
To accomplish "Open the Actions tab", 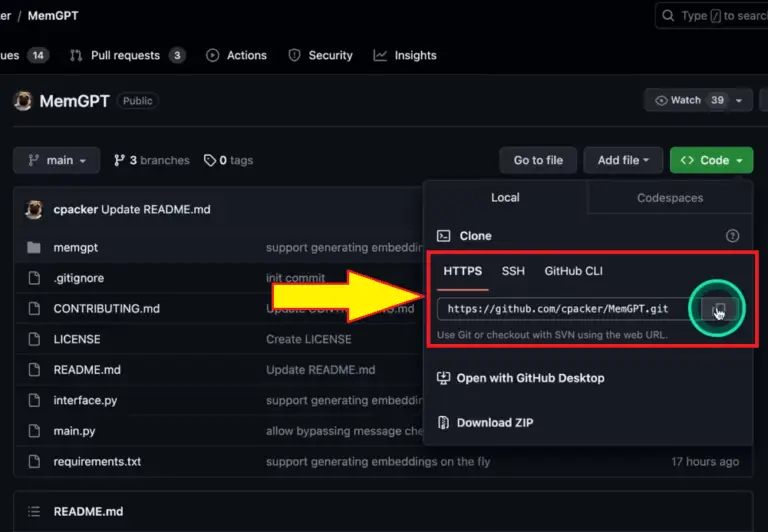I will tap(236, 55).
